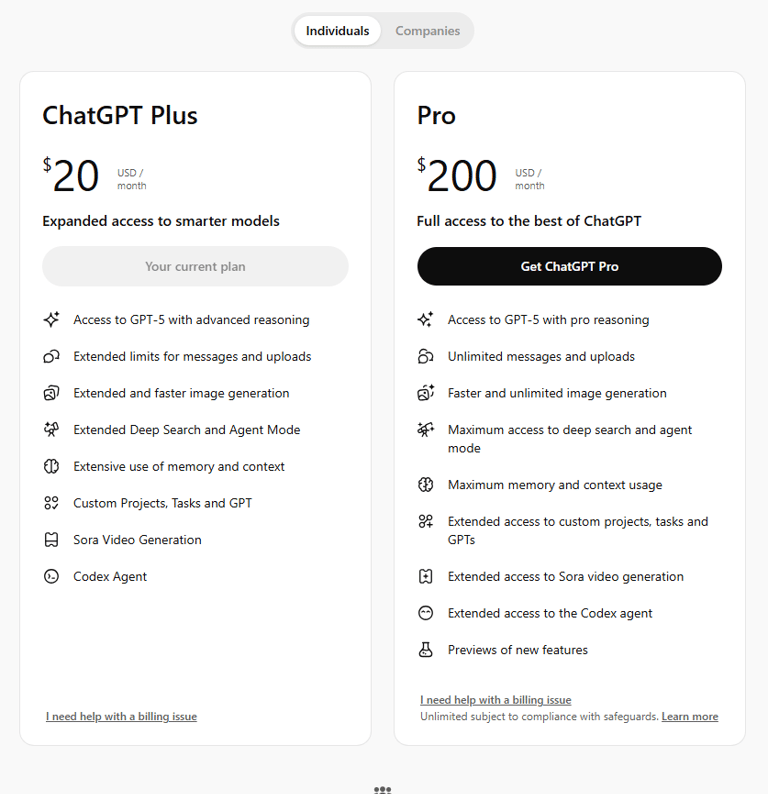768x794 pixels.
Task: Open billing help link under ChatGPT Plus
Action: click(x=121, y=716)
